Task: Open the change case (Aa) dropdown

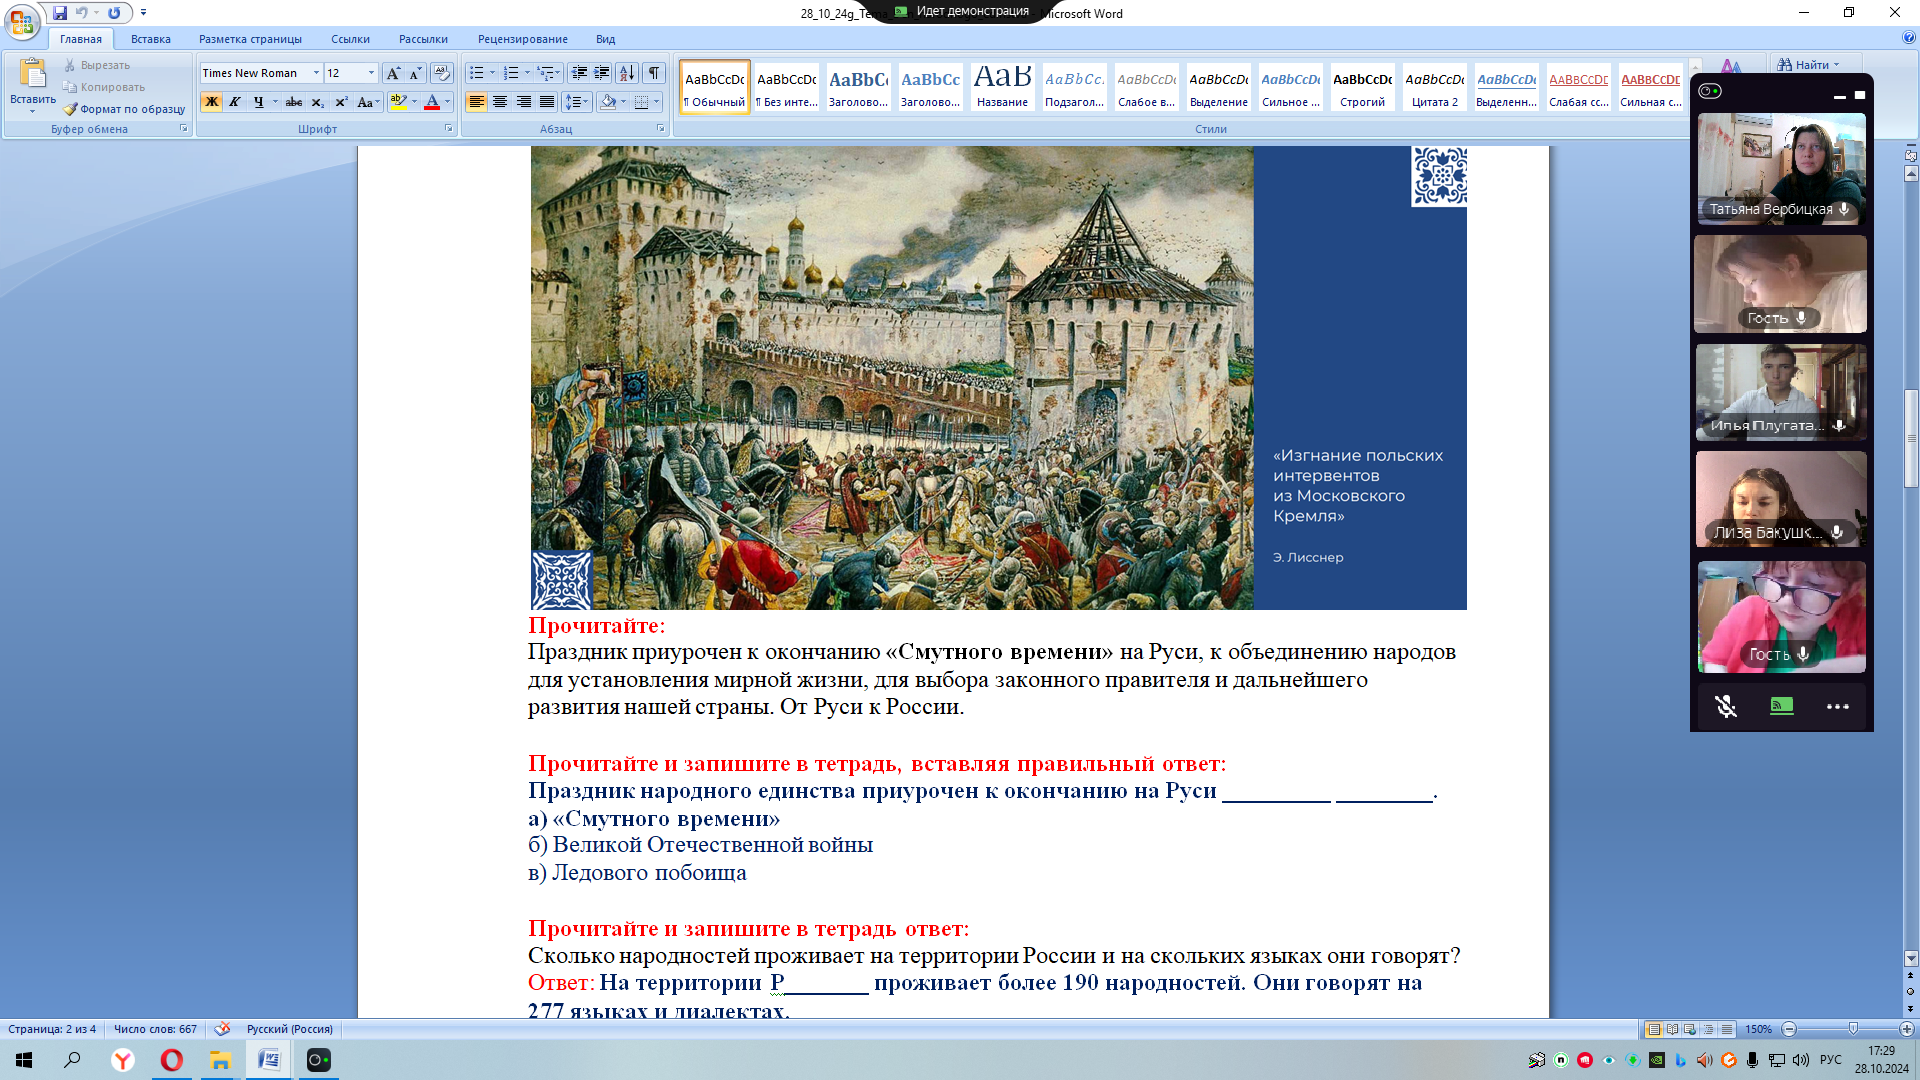Action: click(x=368, y=102)
